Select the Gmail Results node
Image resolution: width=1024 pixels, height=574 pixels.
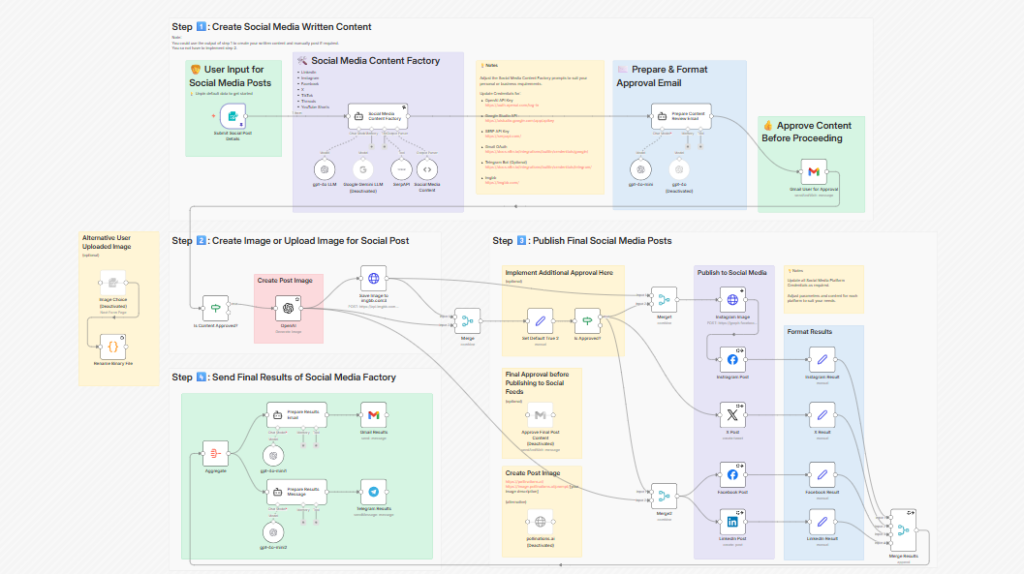(374, 415)
